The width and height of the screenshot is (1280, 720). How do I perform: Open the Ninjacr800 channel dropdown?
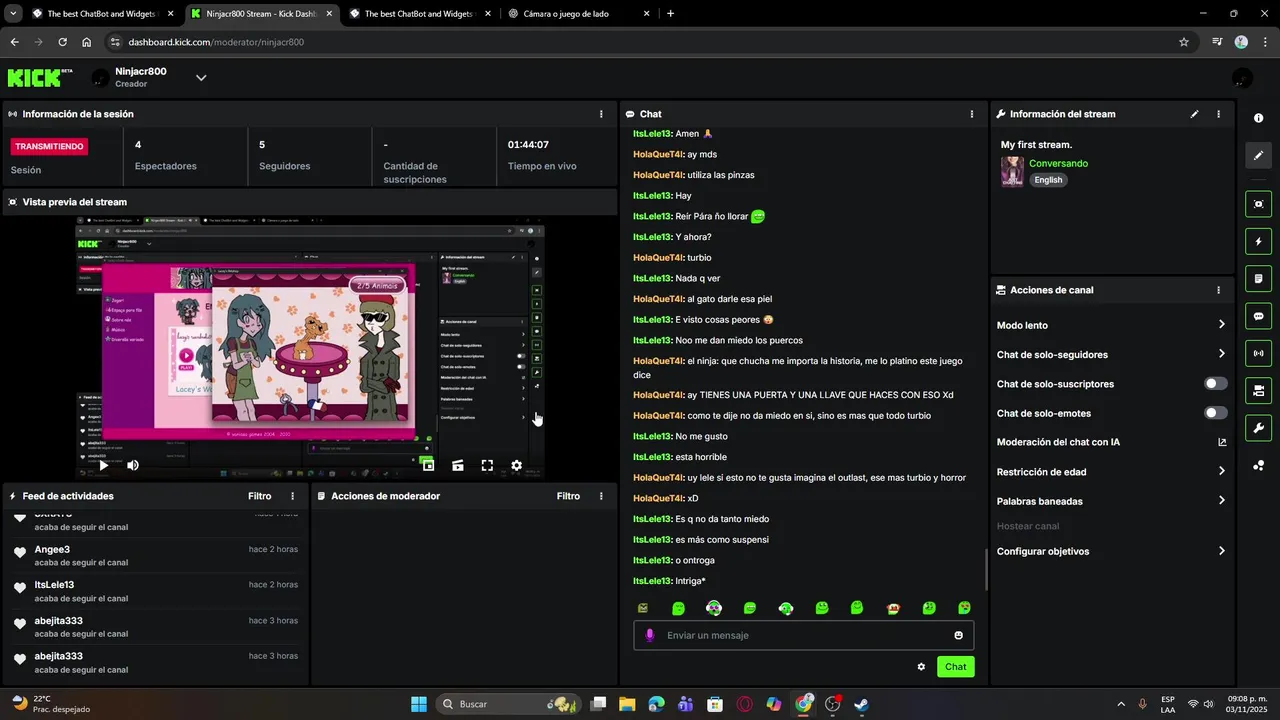click(x=201, y=78)
